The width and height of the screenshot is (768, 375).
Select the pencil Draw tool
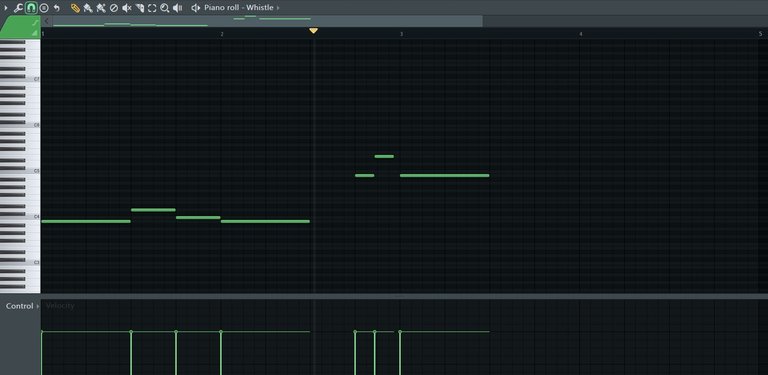[x=75, y=8]
